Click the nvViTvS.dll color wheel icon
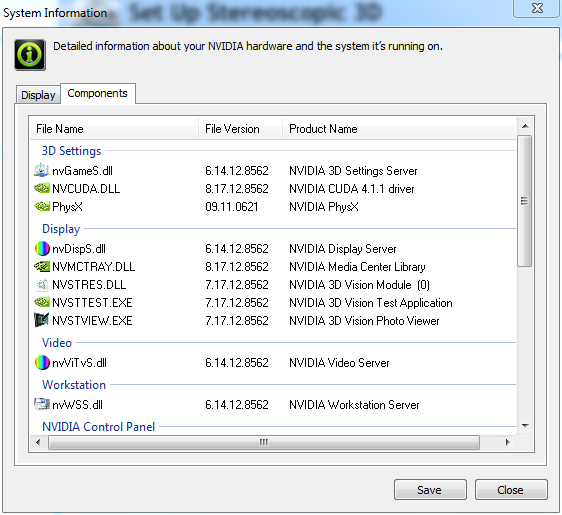Viewport: 562px width, 515px height. tap(42, 362)
